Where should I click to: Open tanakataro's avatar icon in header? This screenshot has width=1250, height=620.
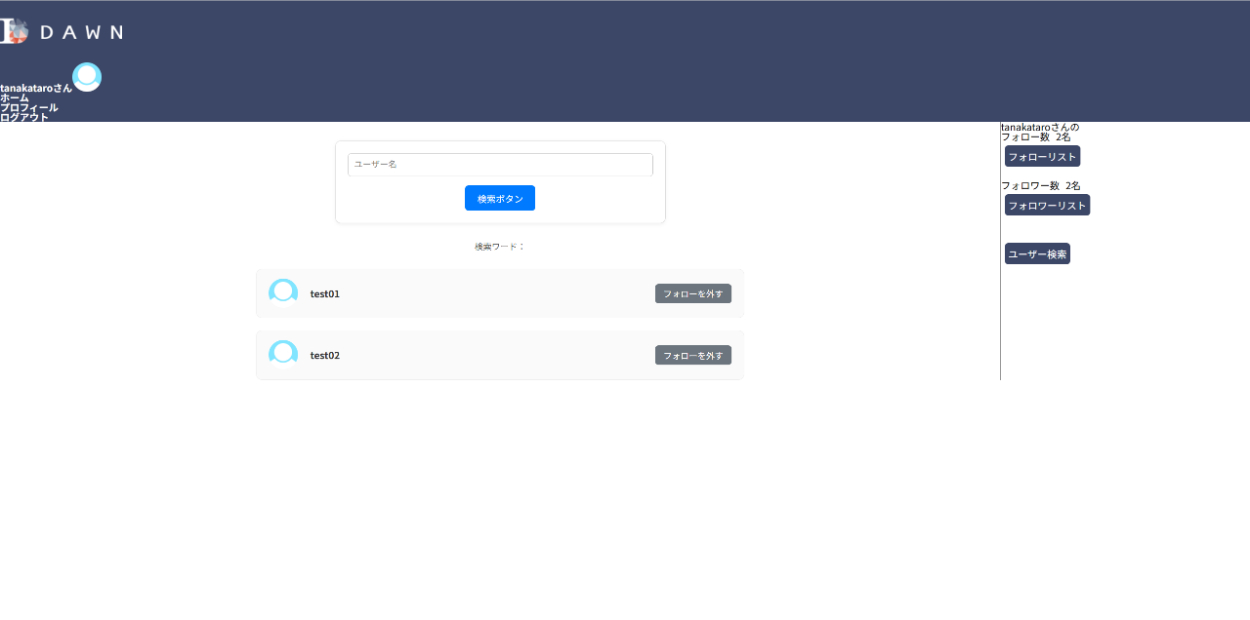[x=87, y=77]
